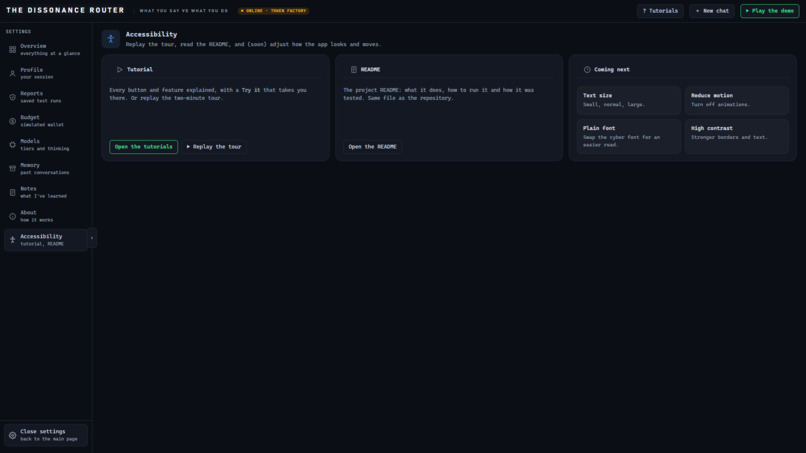Screen dimensions: 806x453
Task: Click the Tutorials button in the top bar
Action: click(x=660, y=11)
